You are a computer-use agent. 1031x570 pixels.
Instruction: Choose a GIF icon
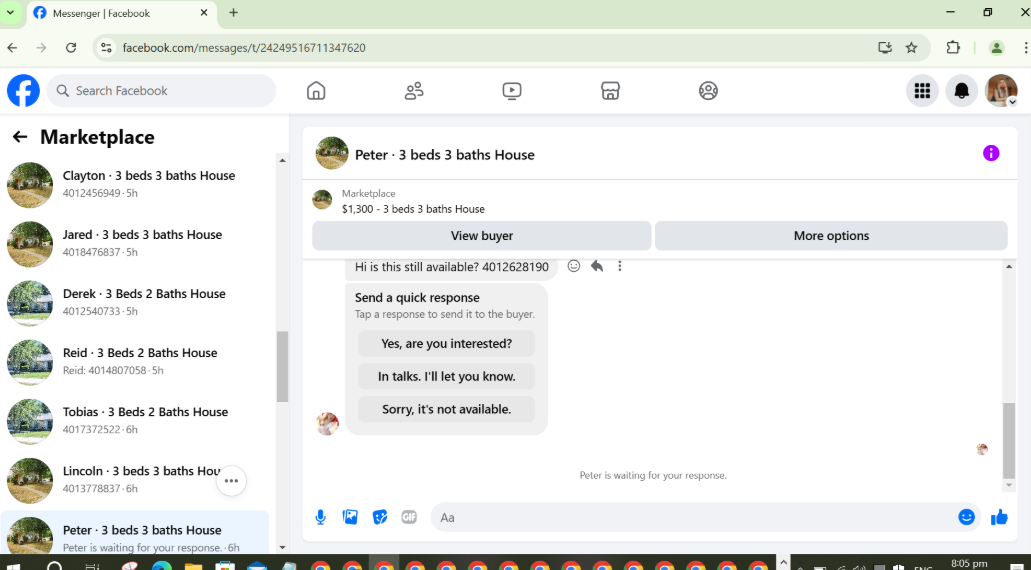tap(409, 517)
